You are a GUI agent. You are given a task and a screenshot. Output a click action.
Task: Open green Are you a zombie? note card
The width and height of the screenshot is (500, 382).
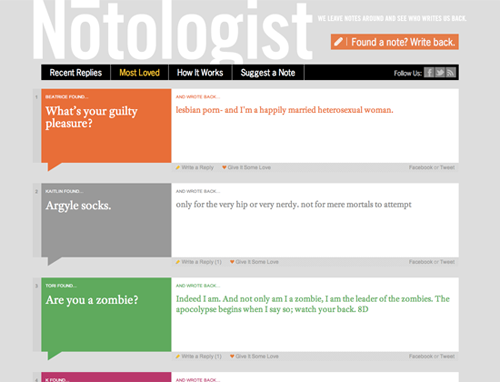pyautogui.click(x=106, y=314)
